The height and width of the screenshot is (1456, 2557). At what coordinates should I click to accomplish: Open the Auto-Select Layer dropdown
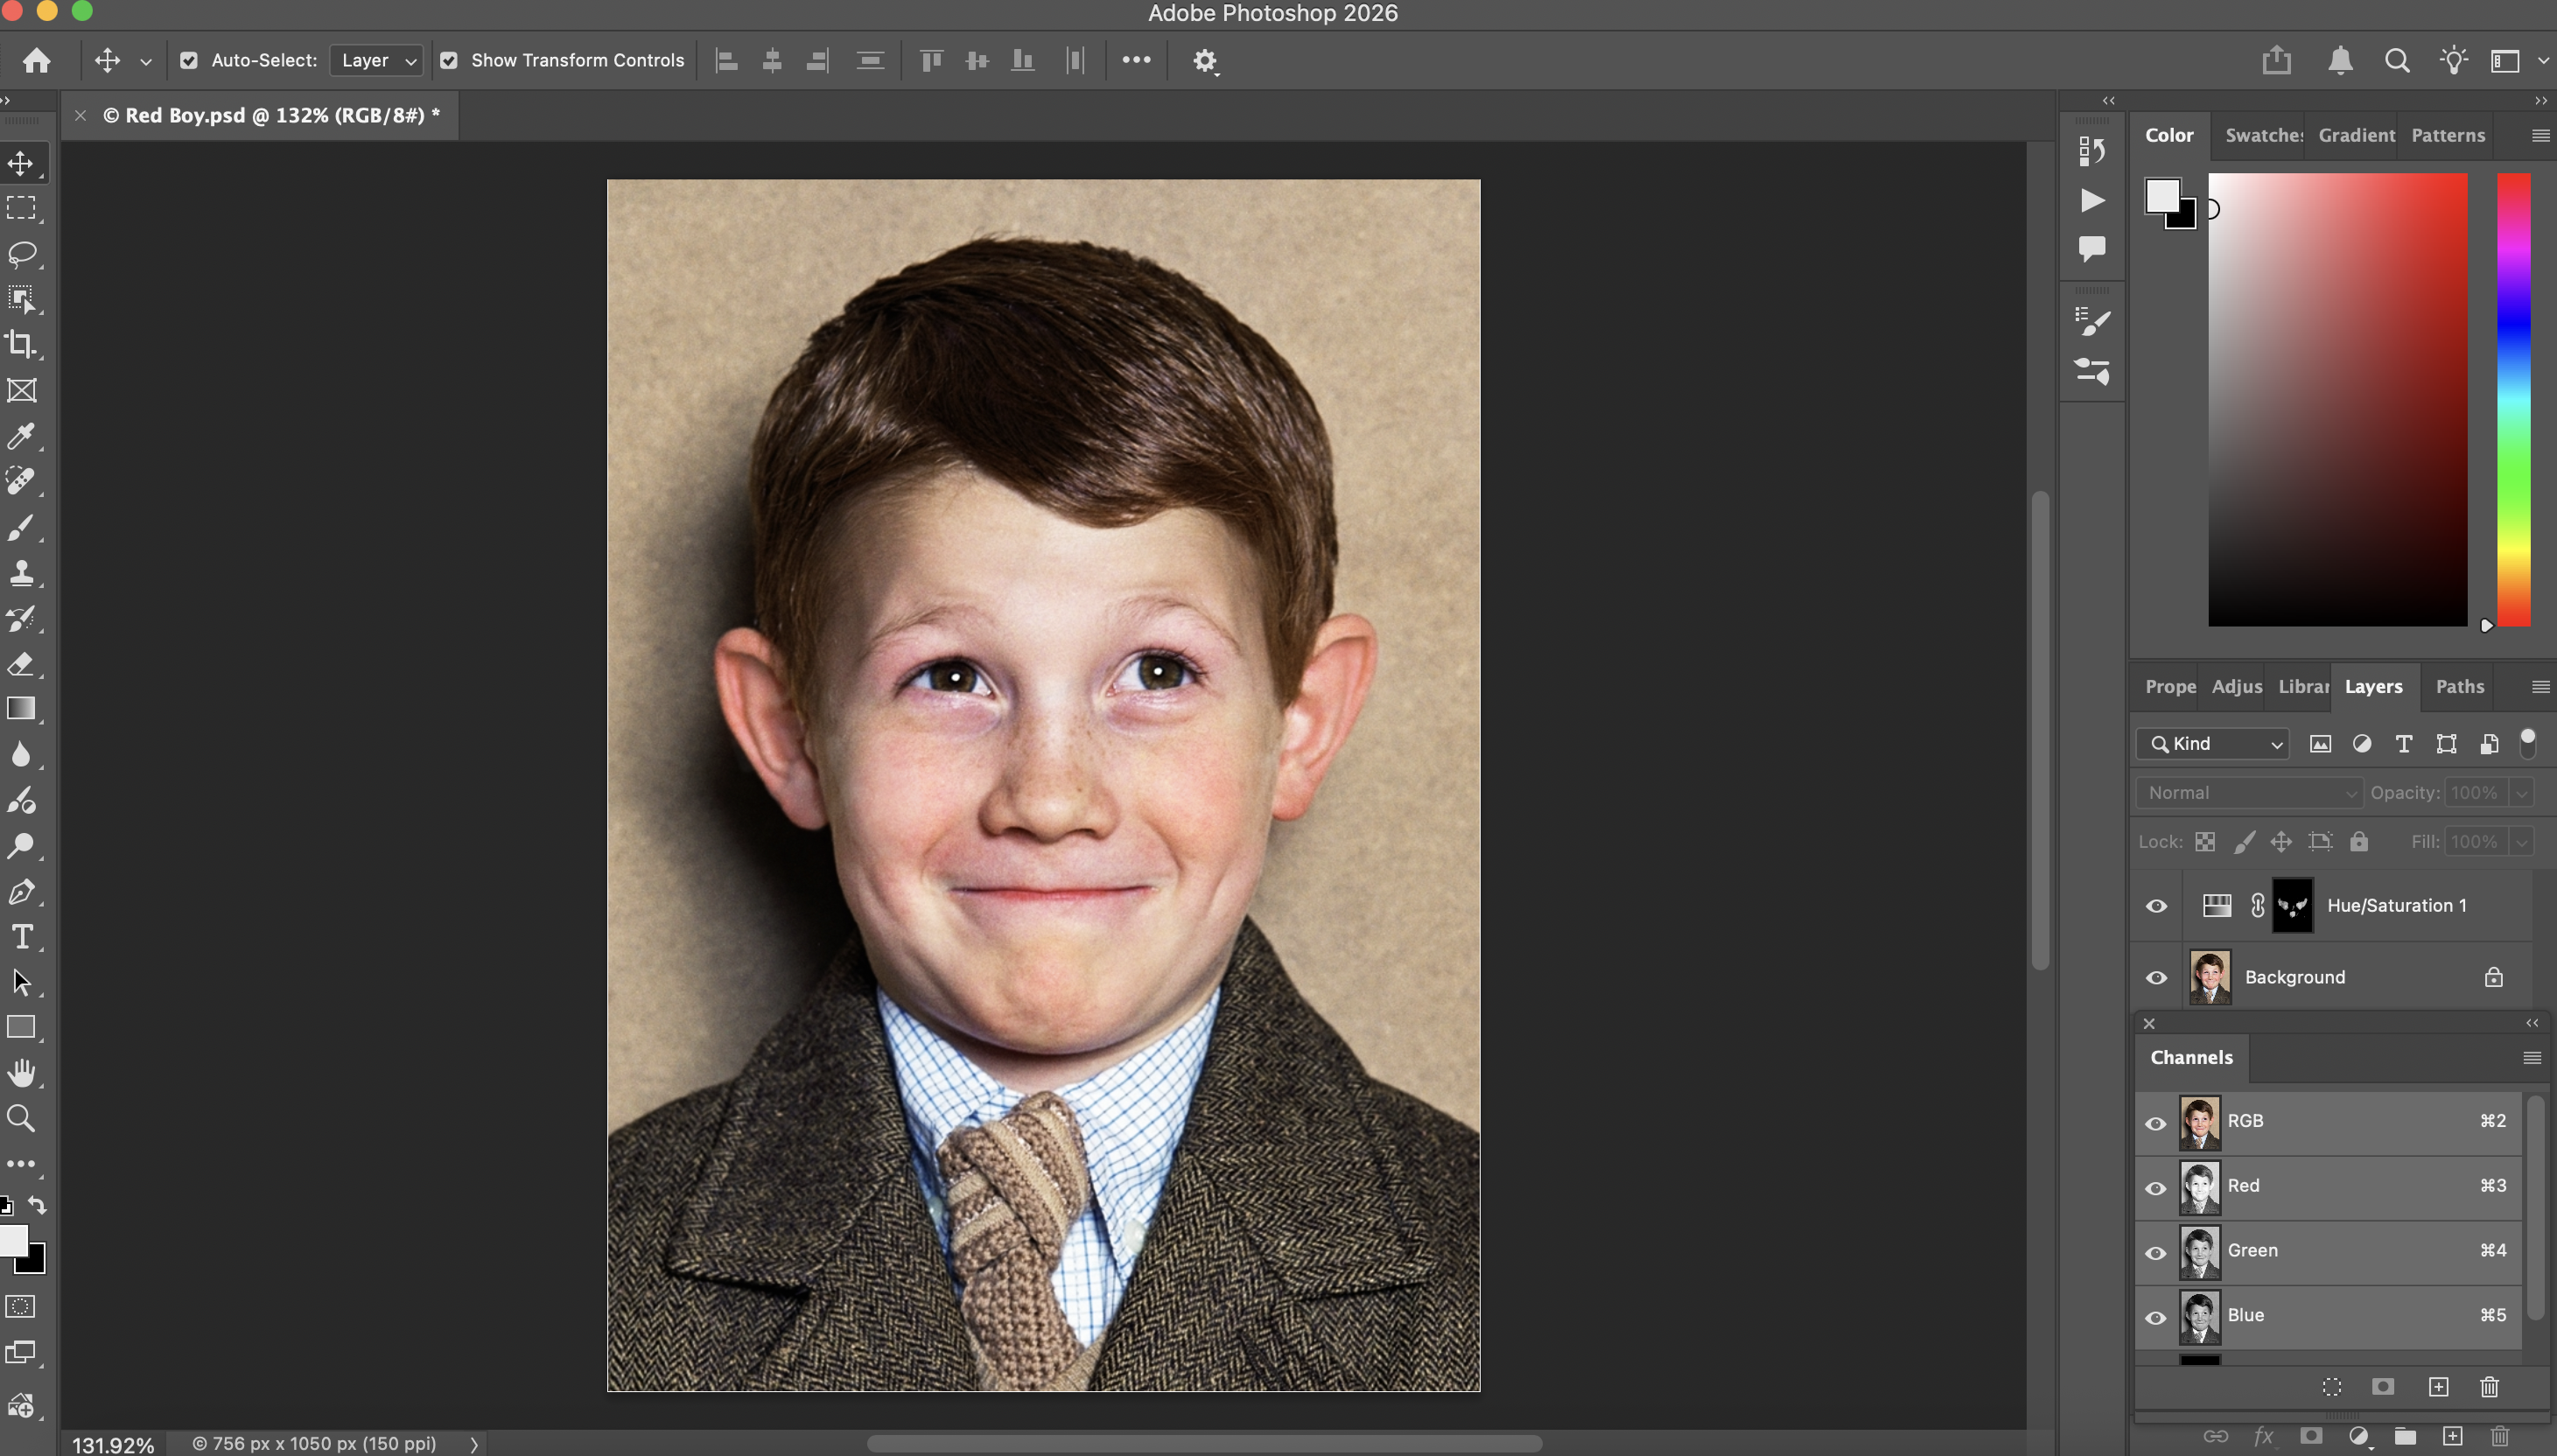click(x=376, y=61)
